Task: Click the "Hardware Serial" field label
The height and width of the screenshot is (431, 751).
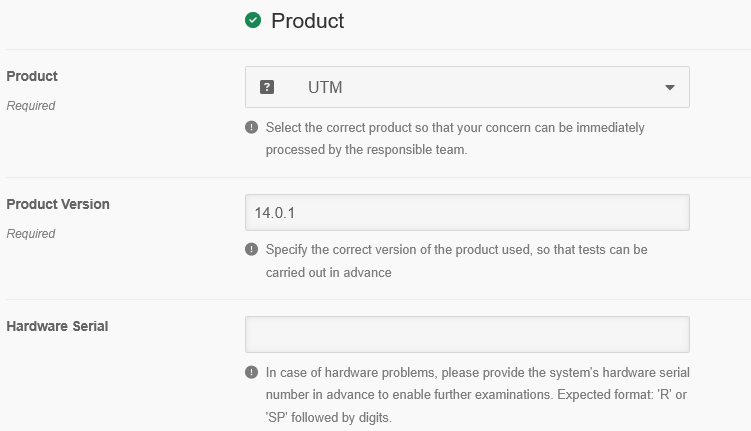Action: [x=57, y=326]
